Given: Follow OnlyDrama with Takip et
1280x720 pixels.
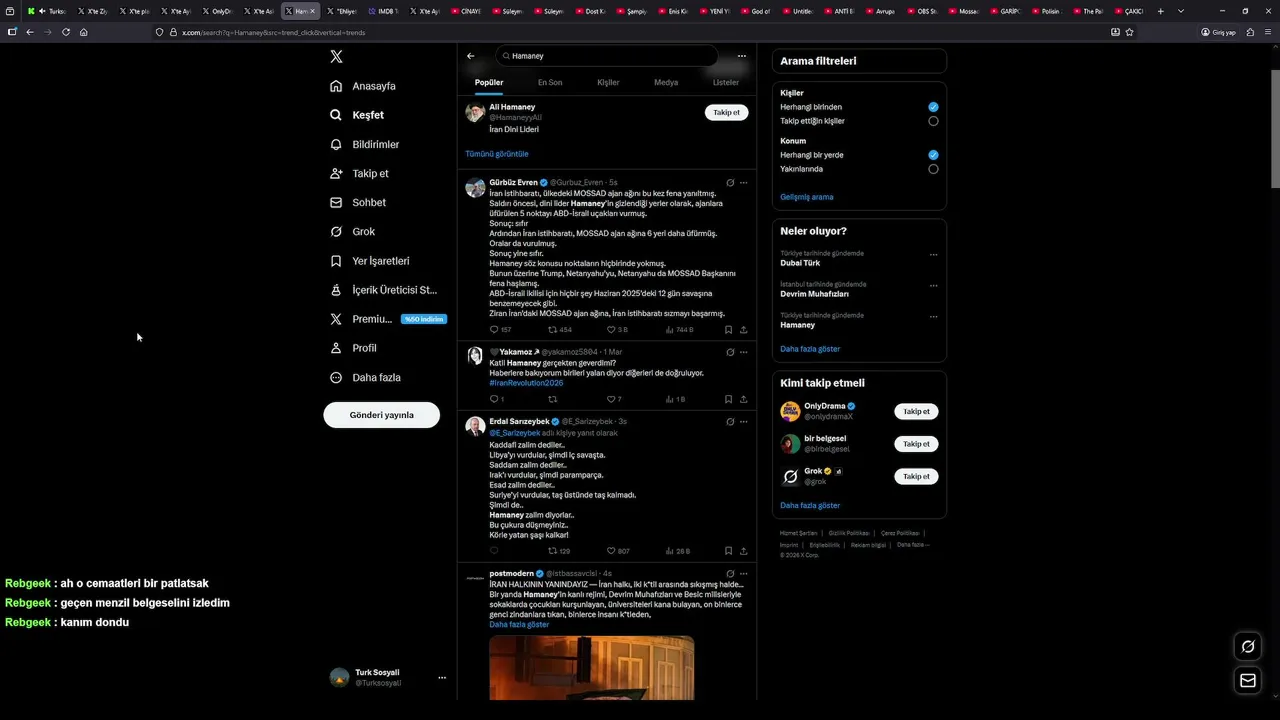Looking at the screenshot, I should (x=916, y=411).
